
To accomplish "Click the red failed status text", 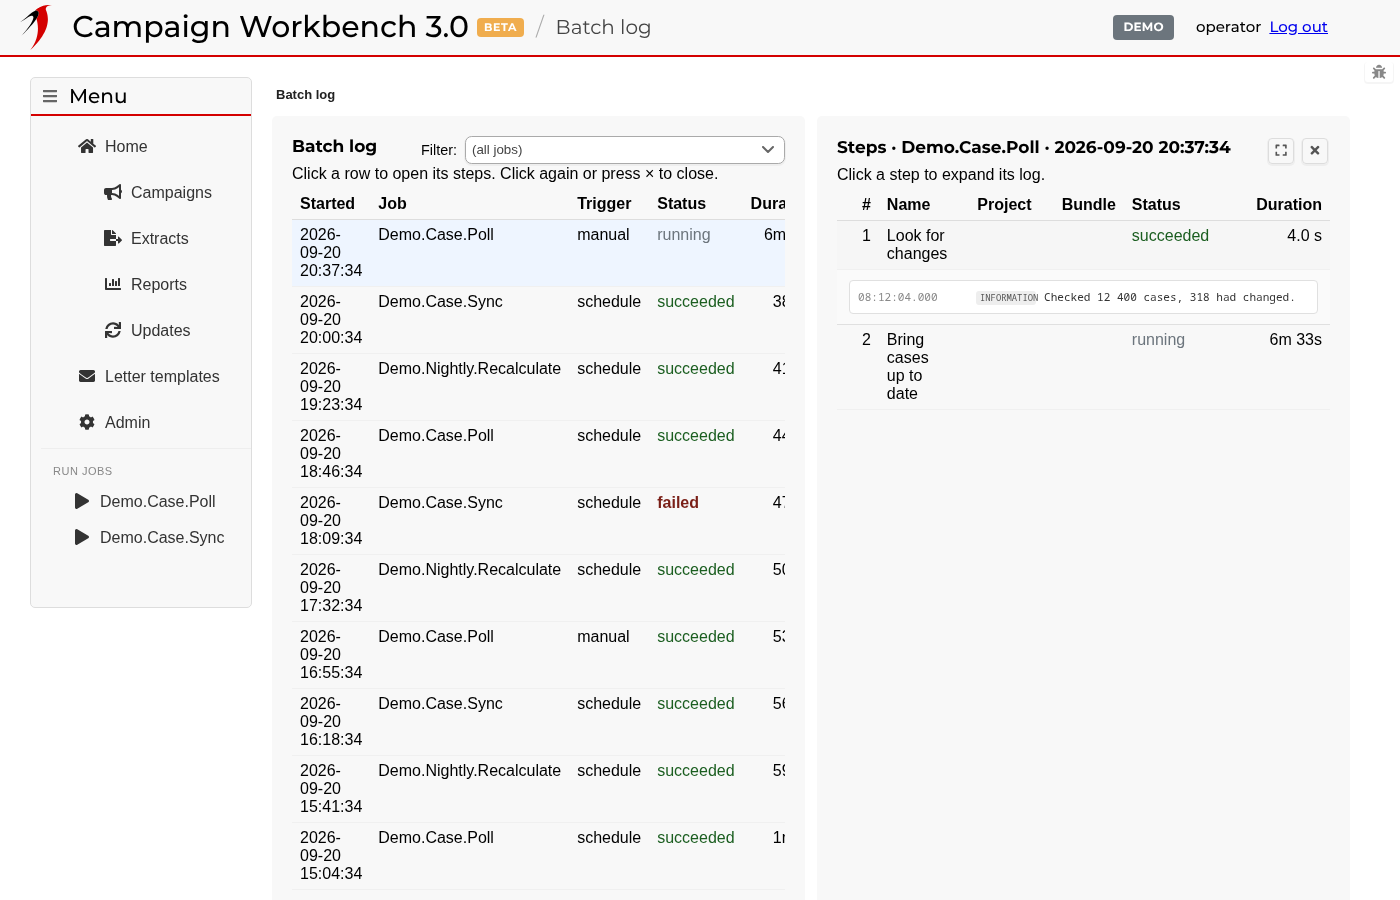I will 678,503.
